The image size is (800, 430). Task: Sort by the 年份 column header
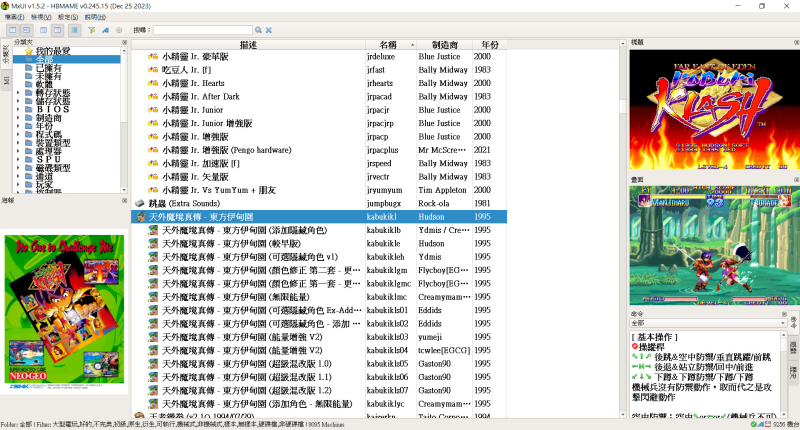[490, 45]
